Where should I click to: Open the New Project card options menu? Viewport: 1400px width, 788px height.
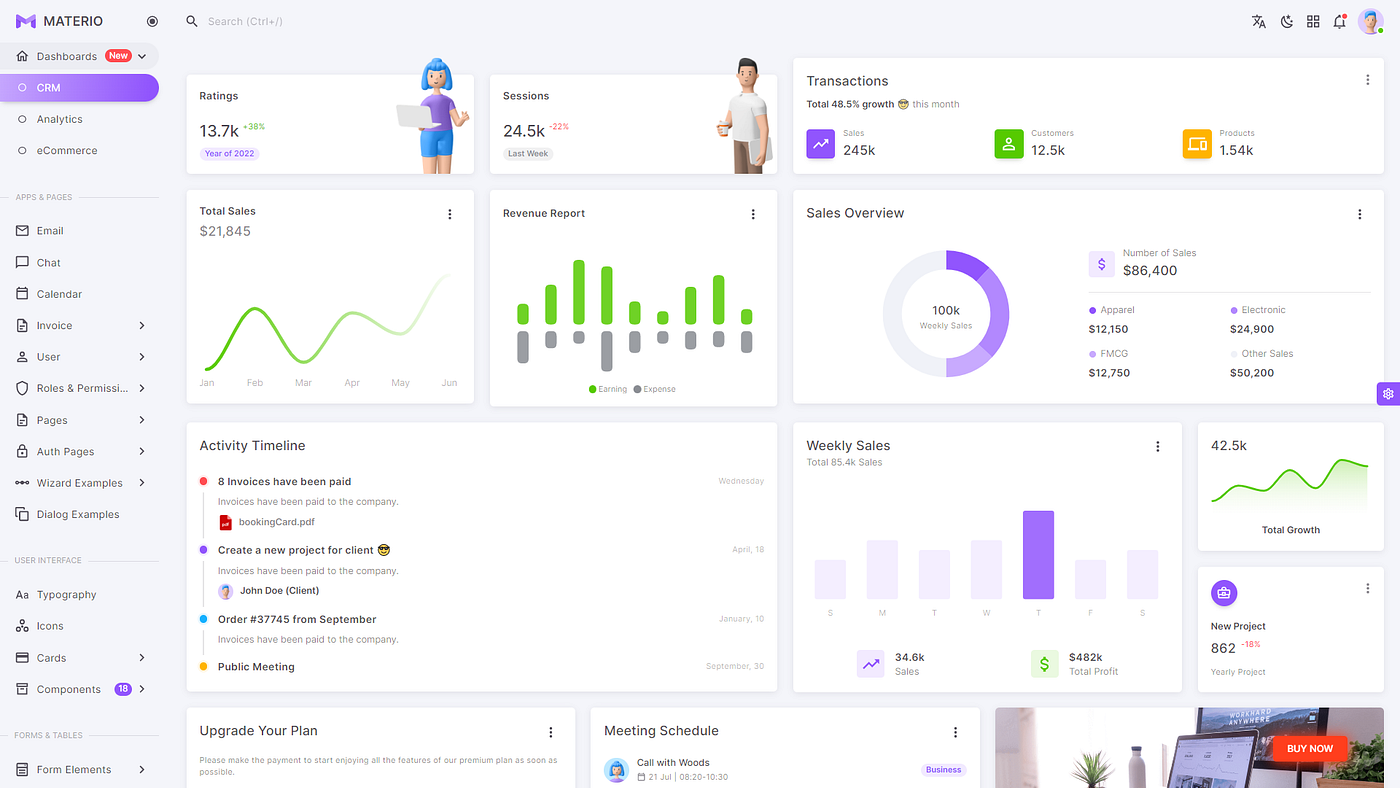pyautogui.click(x=1368, y=589)
